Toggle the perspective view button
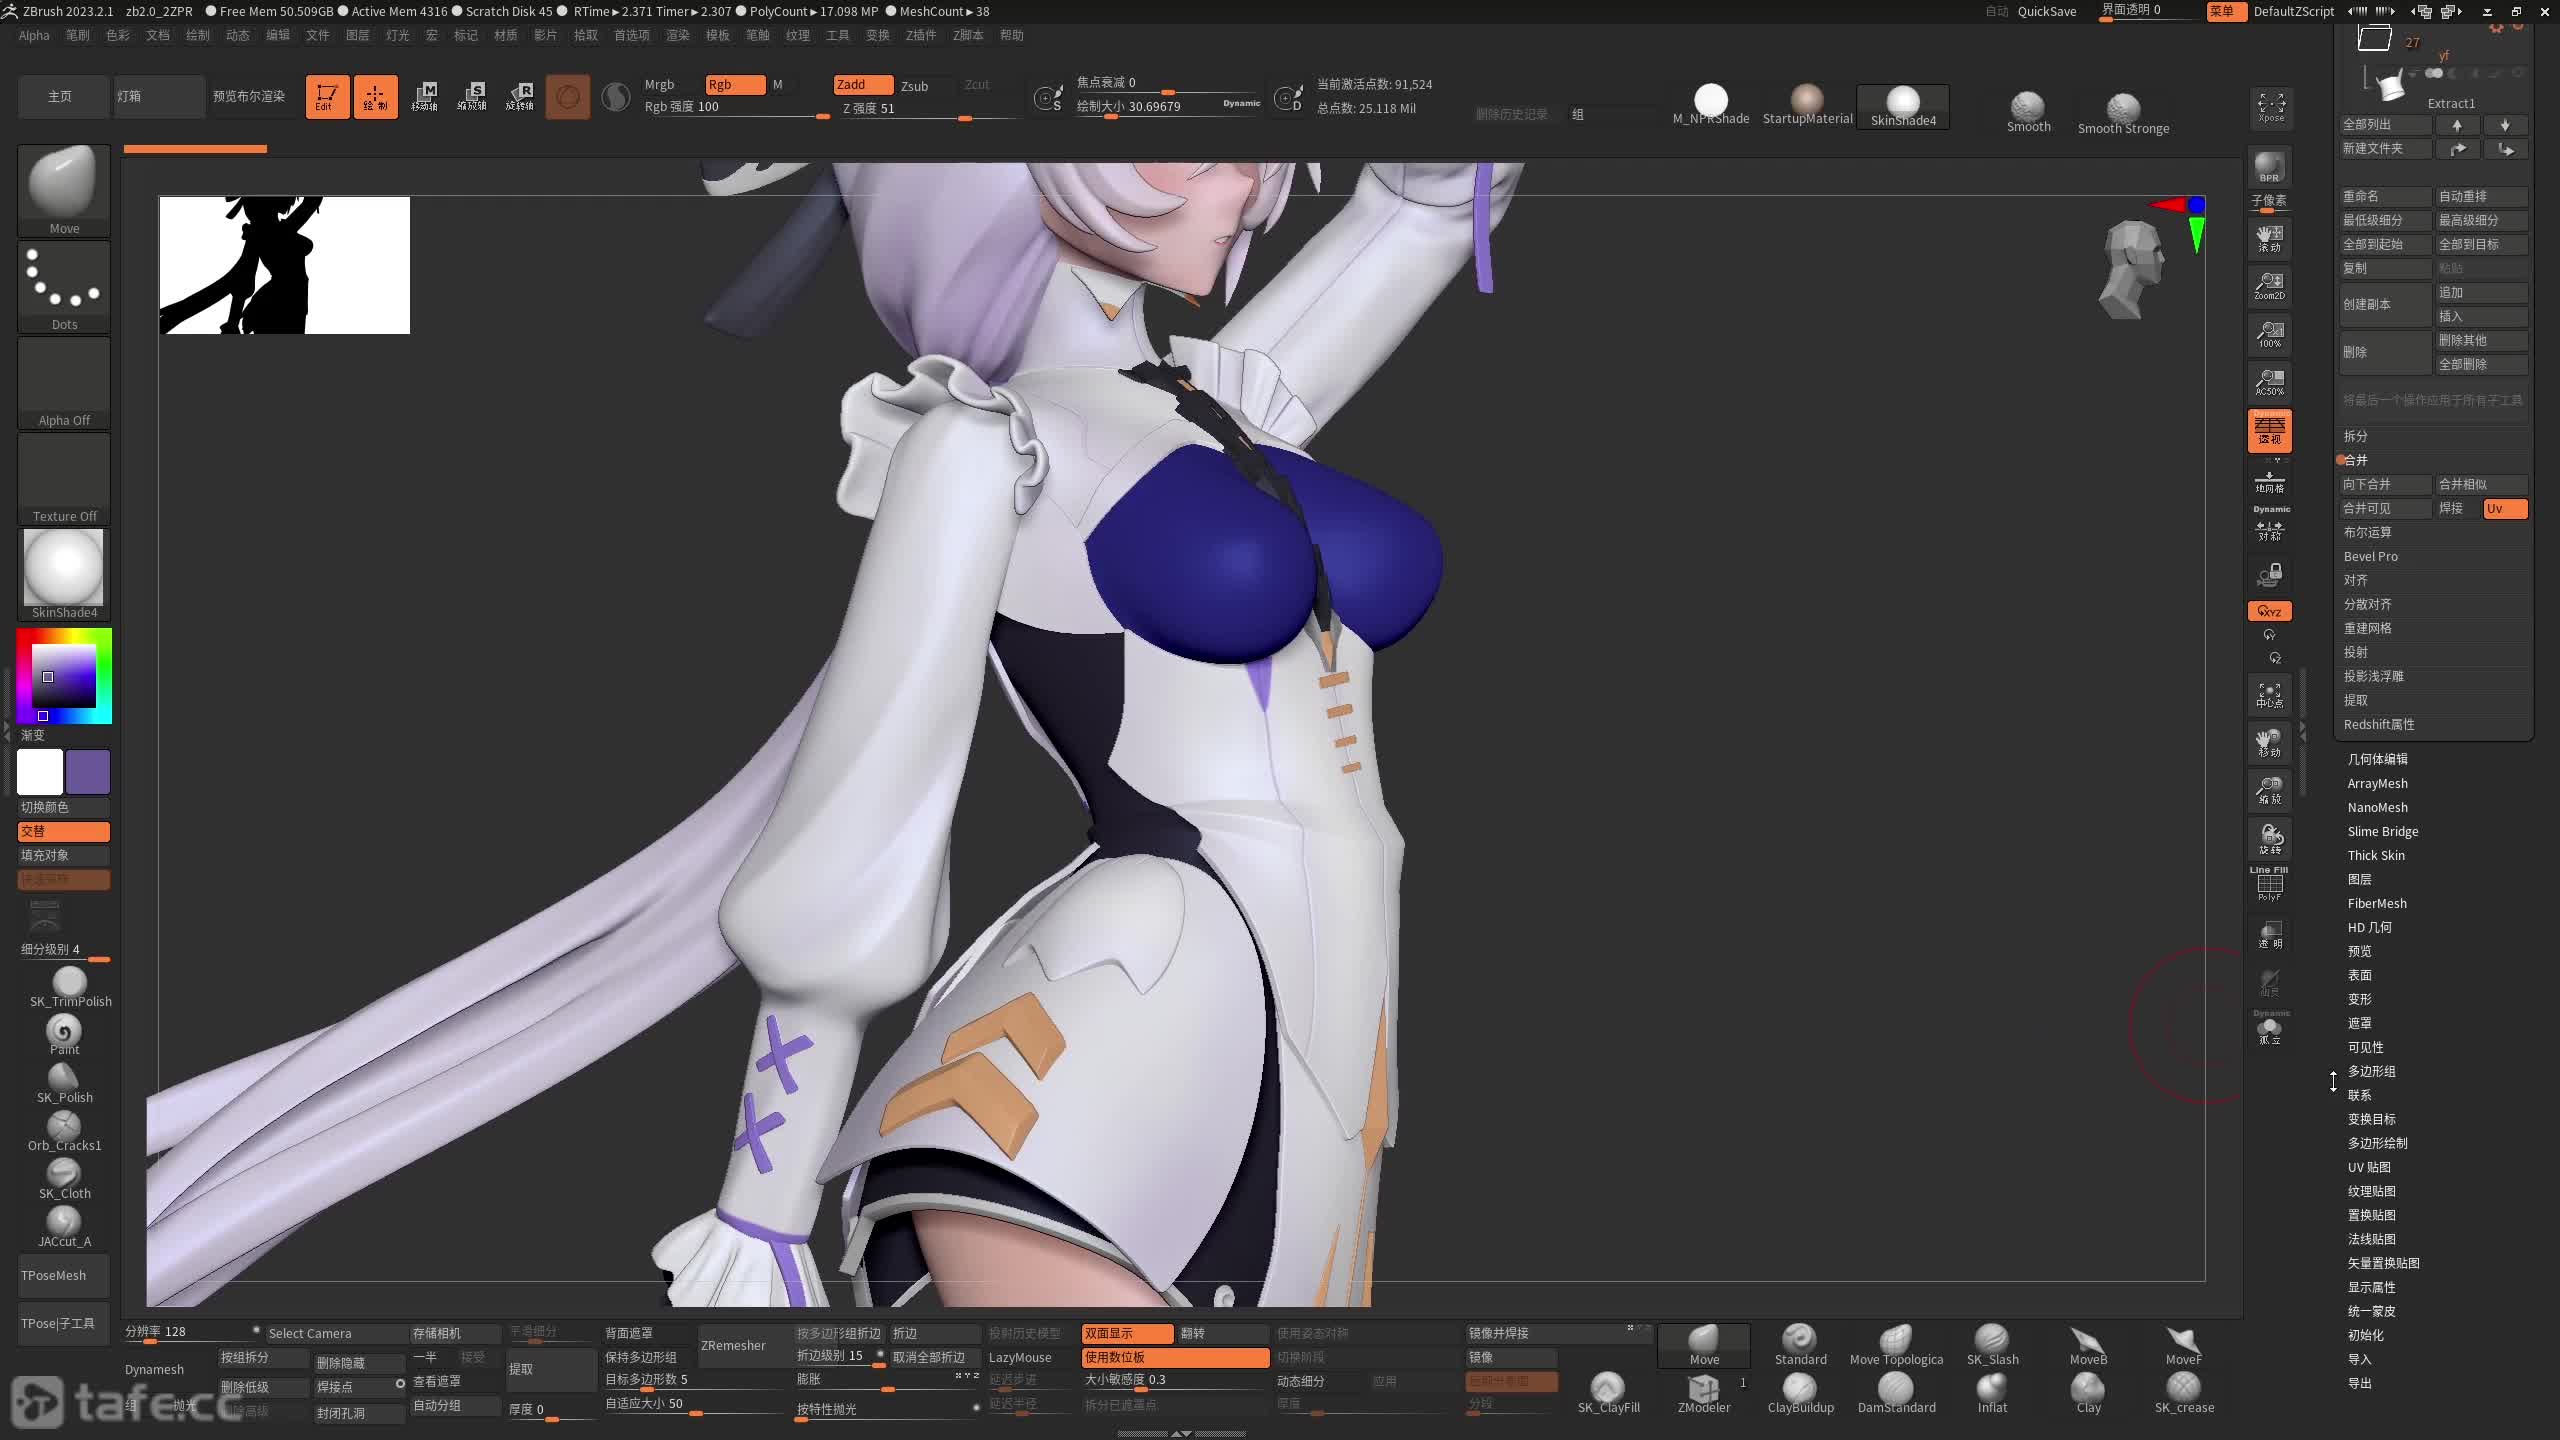 tap(2270, 431)
